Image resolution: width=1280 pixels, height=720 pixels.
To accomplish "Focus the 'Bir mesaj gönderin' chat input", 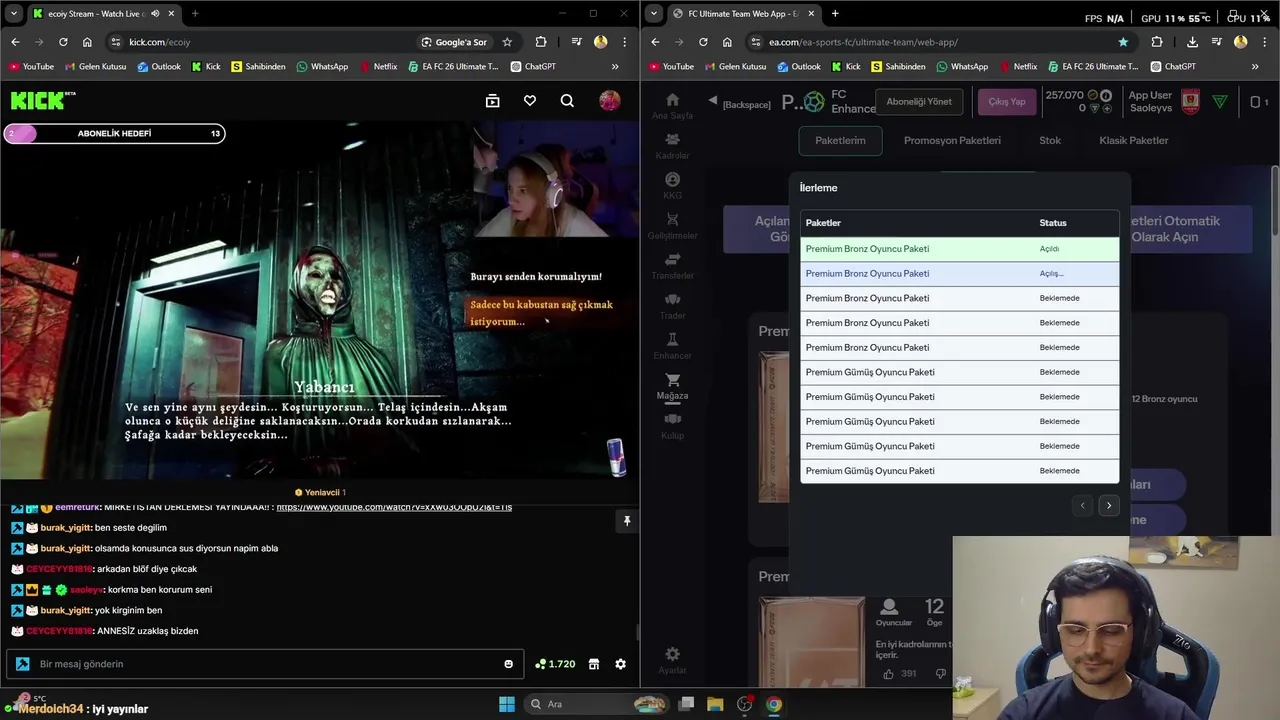I will (267, 664).
